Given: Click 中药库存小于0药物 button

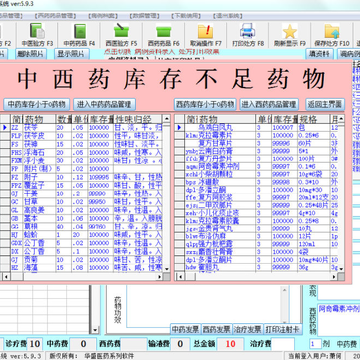Looking at the screenshot, I should [x=37, y=104].
